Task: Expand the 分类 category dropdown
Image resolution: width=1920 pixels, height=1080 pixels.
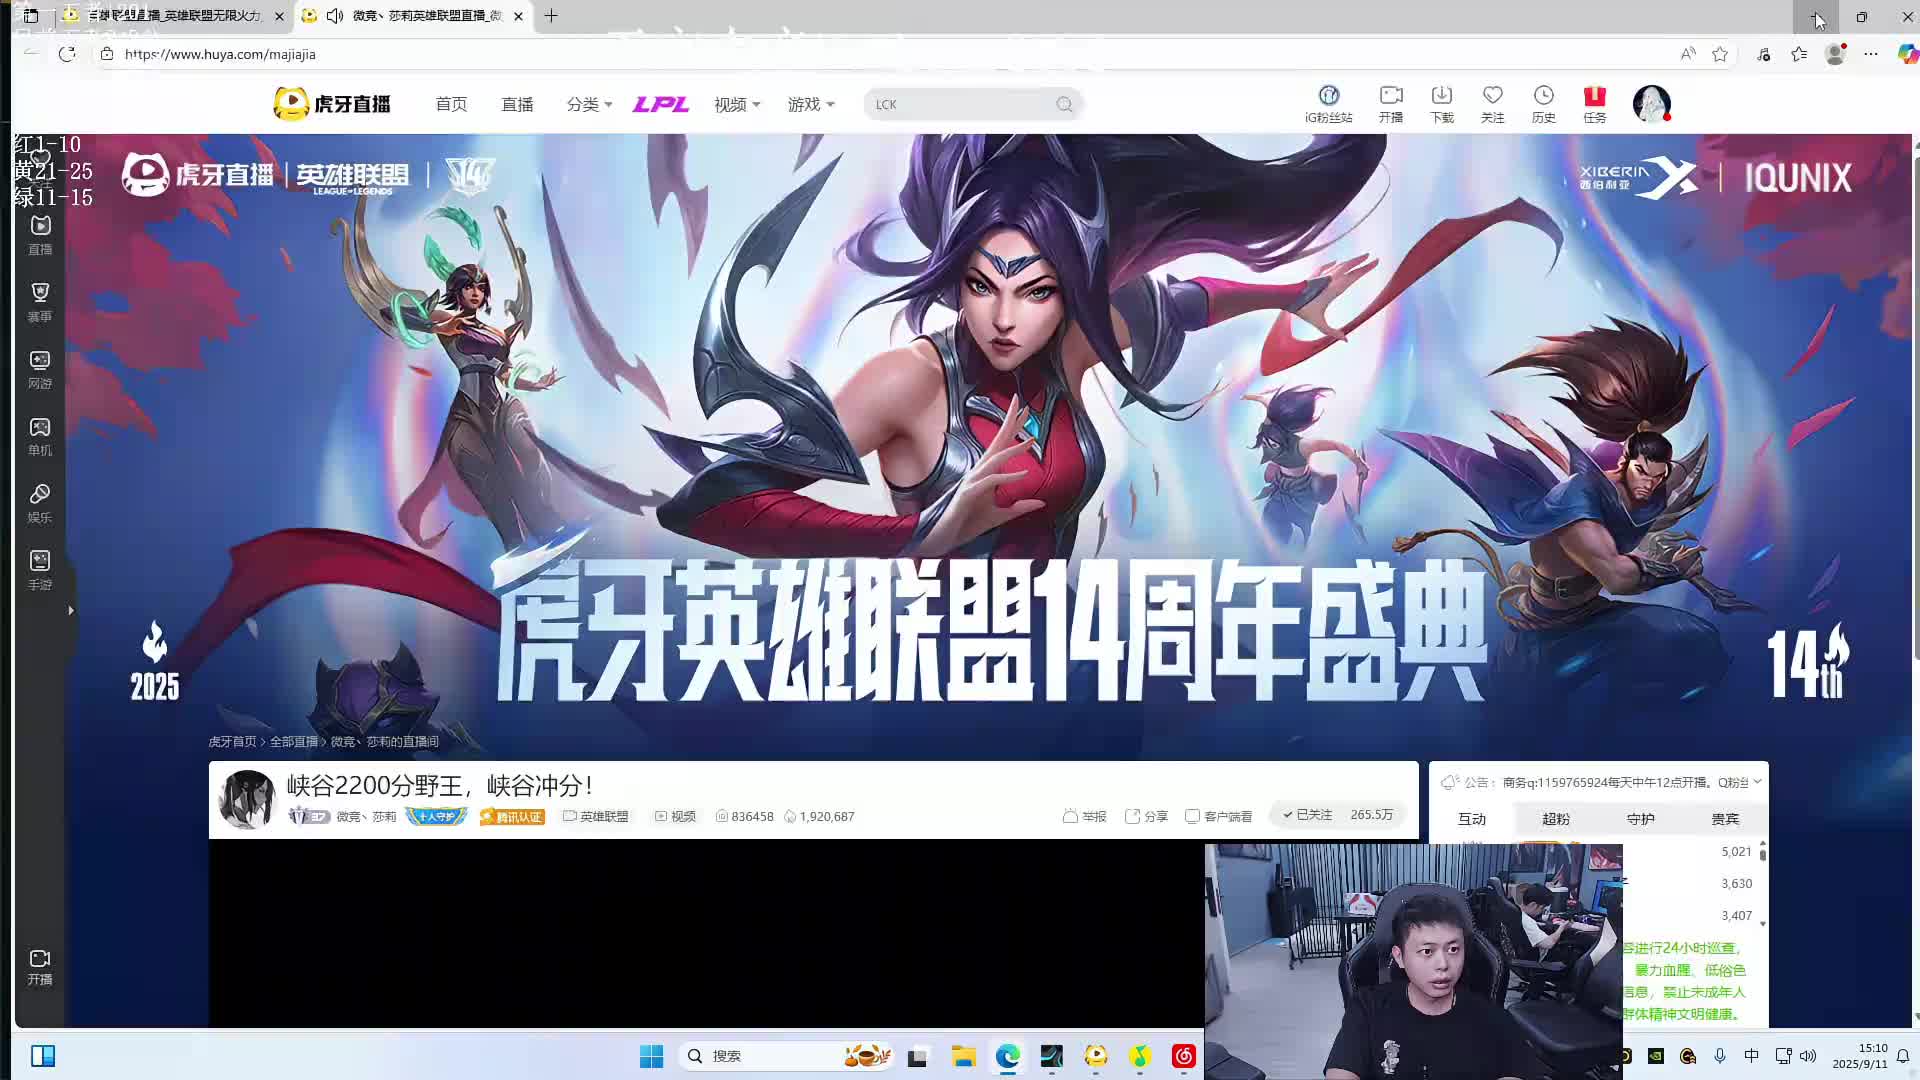Action: pos(589,104)
